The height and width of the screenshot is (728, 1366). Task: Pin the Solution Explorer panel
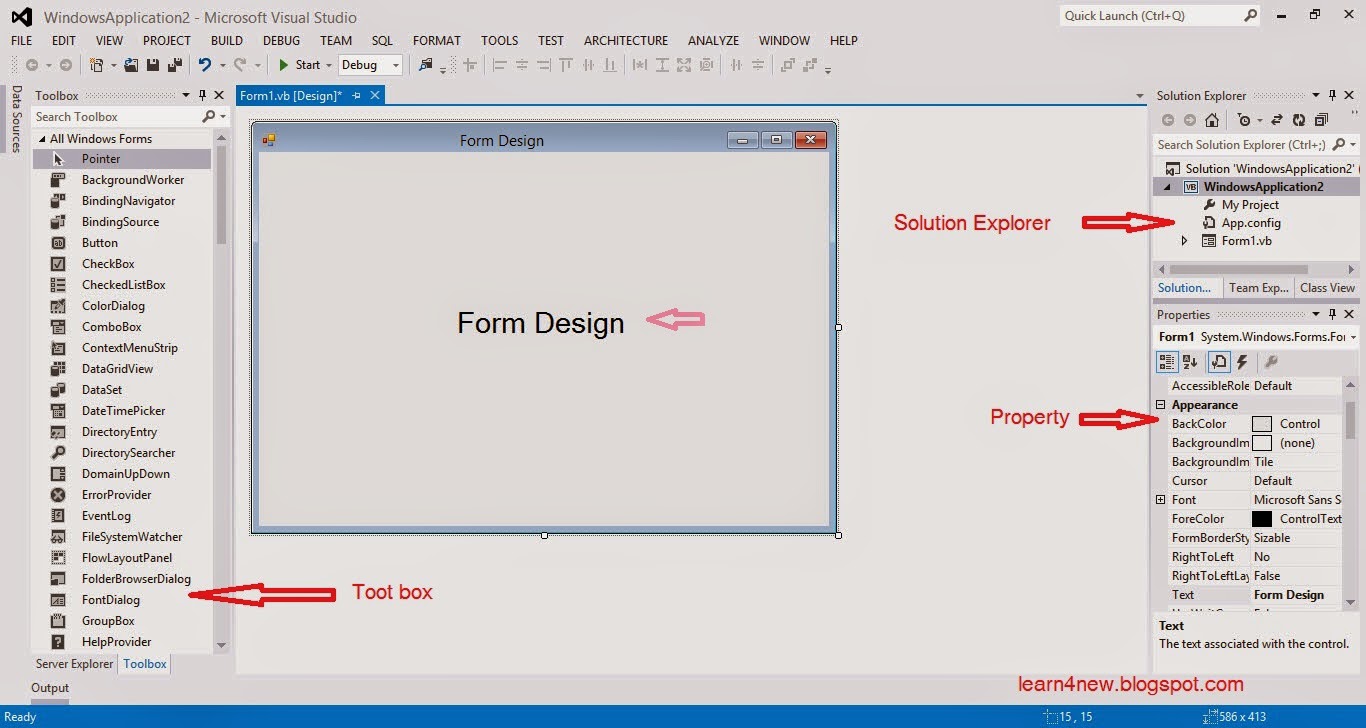(1330, 95)
